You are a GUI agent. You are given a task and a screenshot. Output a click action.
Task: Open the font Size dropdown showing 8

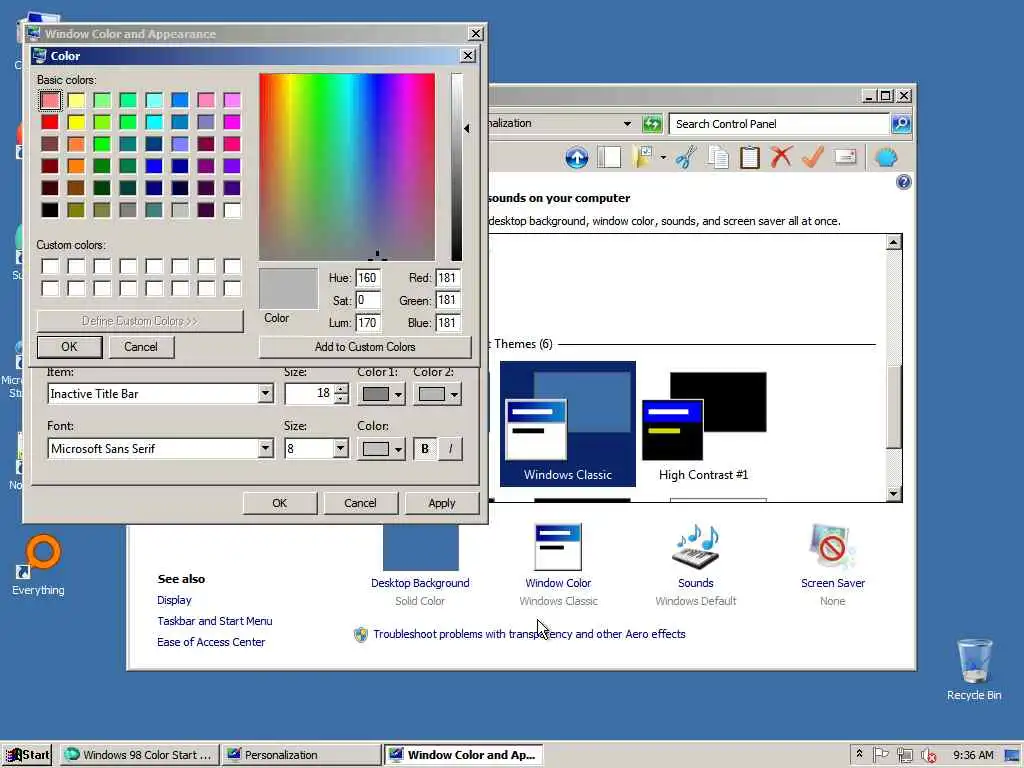340,448
